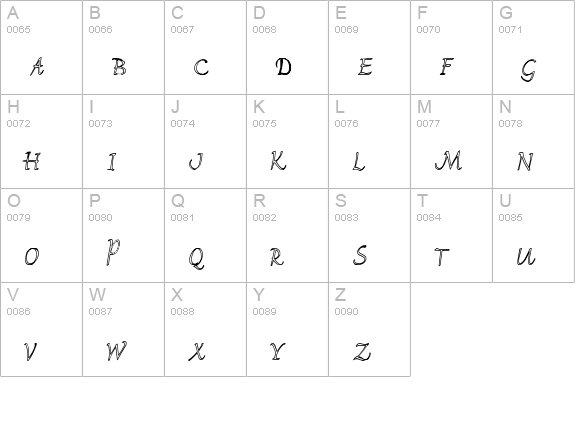
Task: Select the letter H glyph preview
Action: [x=32, y=161]
